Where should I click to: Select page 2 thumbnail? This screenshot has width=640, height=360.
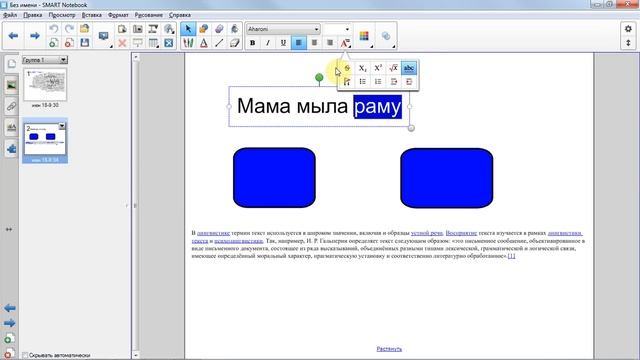pos(45,139)
